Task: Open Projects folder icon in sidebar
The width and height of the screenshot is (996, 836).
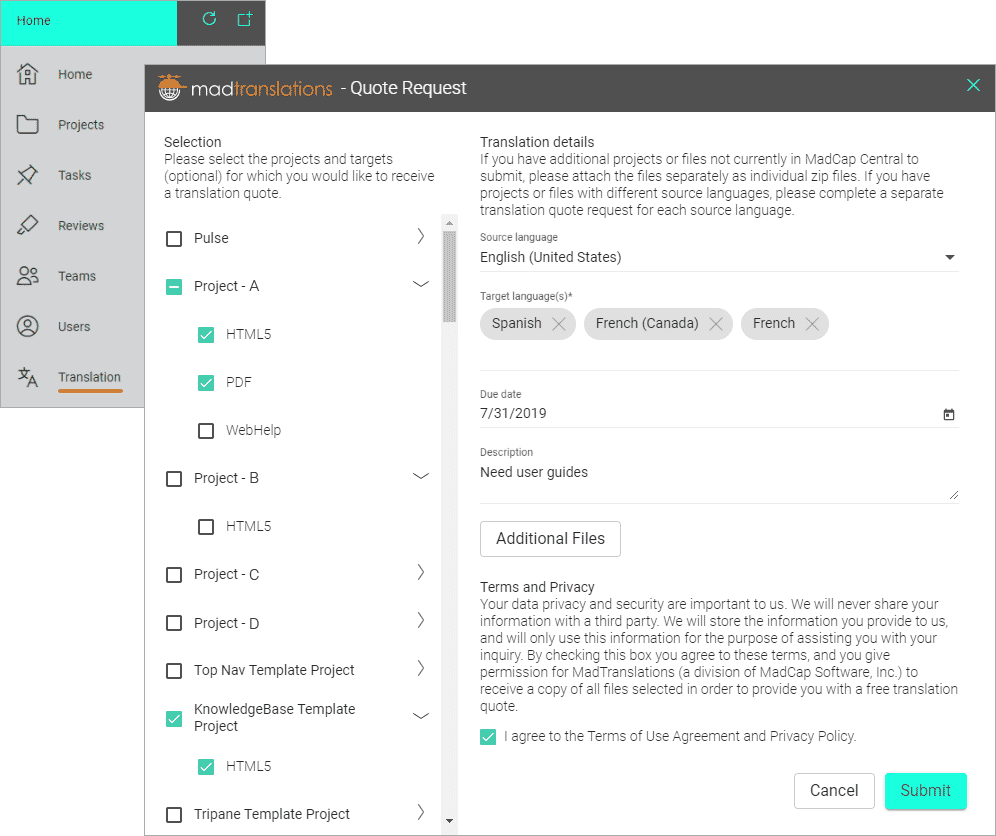Action: point(27,125)
